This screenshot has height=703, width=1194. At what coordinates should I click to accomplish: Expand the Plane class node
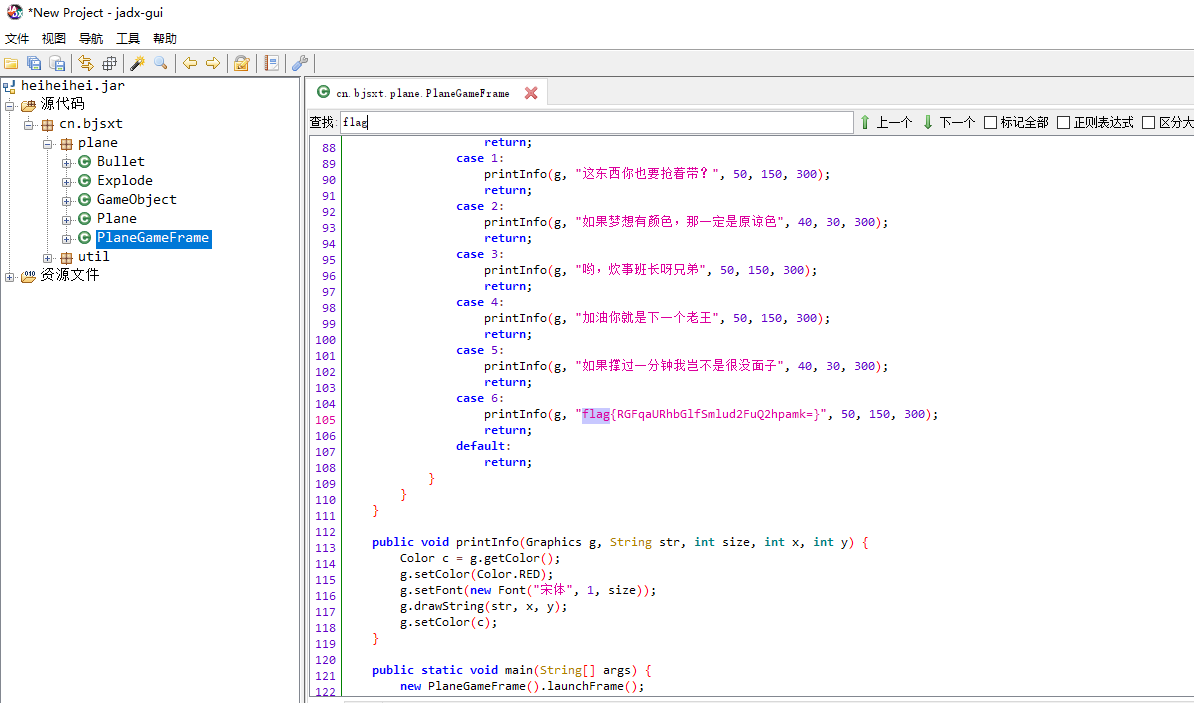pyautogui.click(x=66, y=219)
